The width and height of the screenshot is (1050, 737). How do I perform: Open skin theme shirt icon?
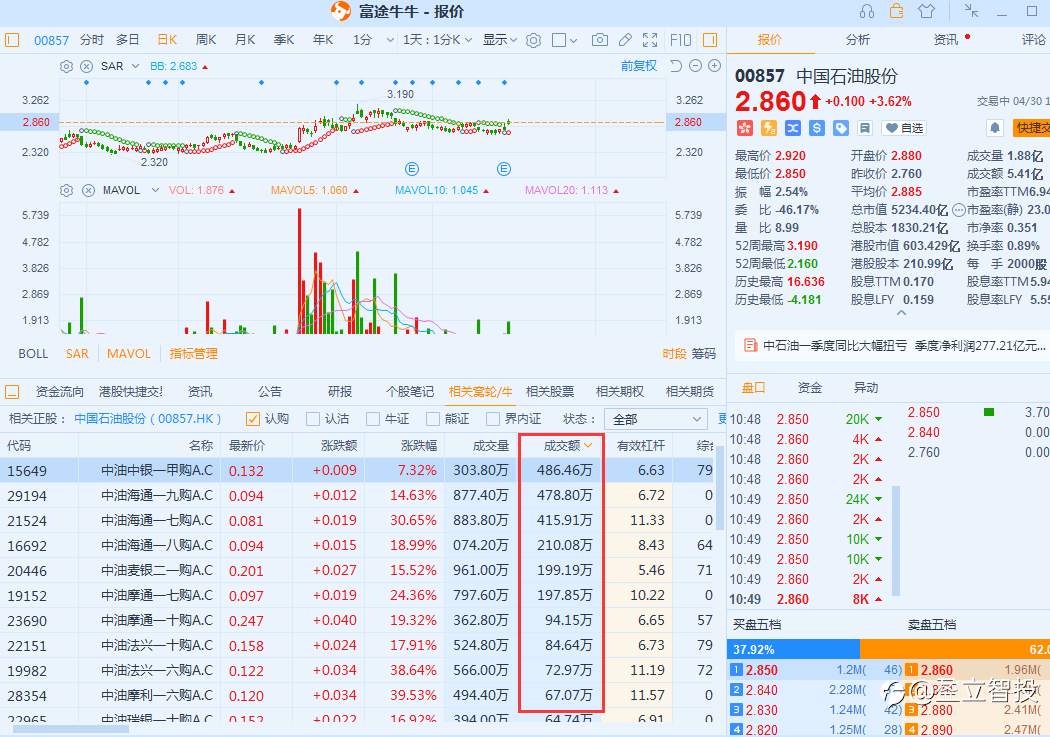926,11
